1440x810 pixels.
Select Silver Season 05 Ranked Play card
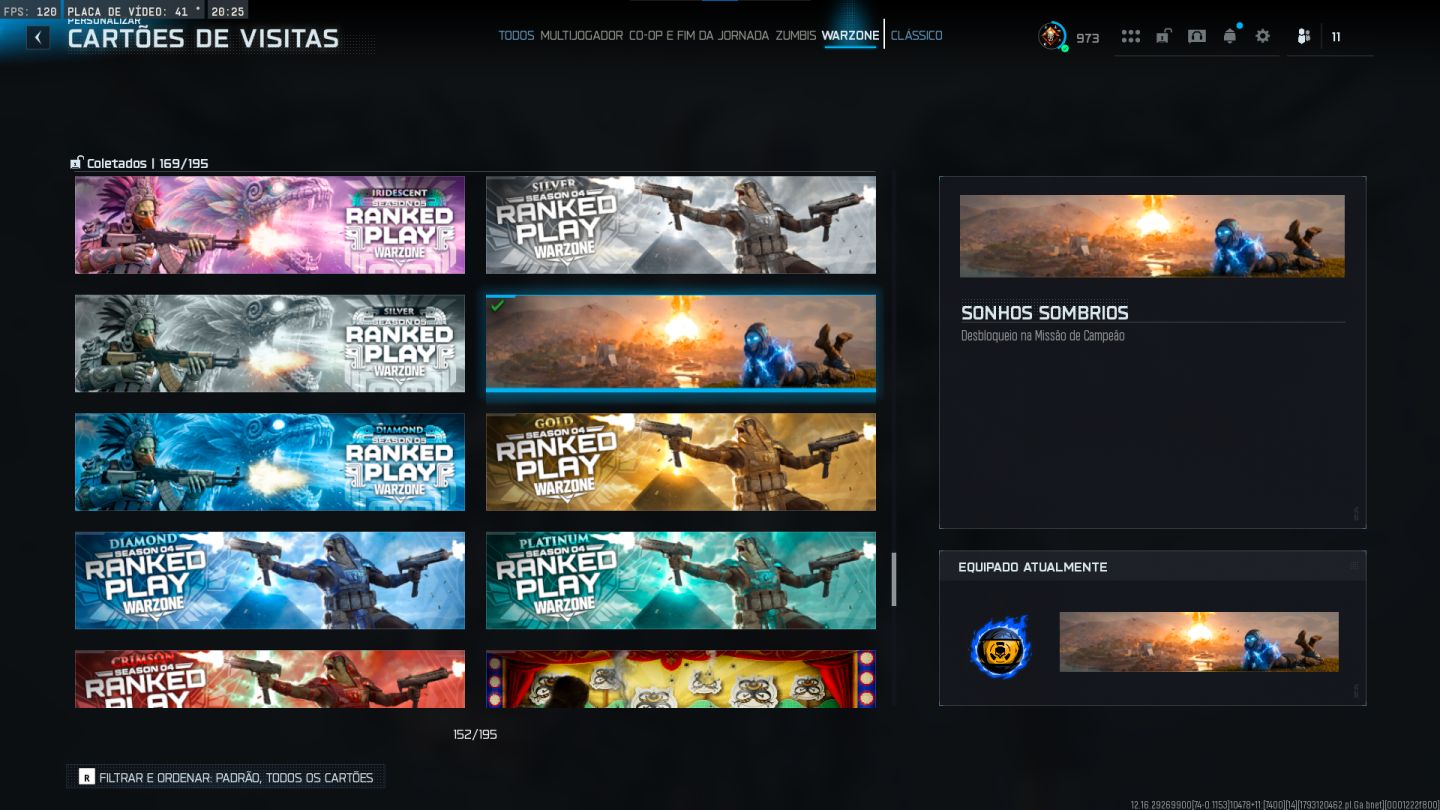[270, 343]
